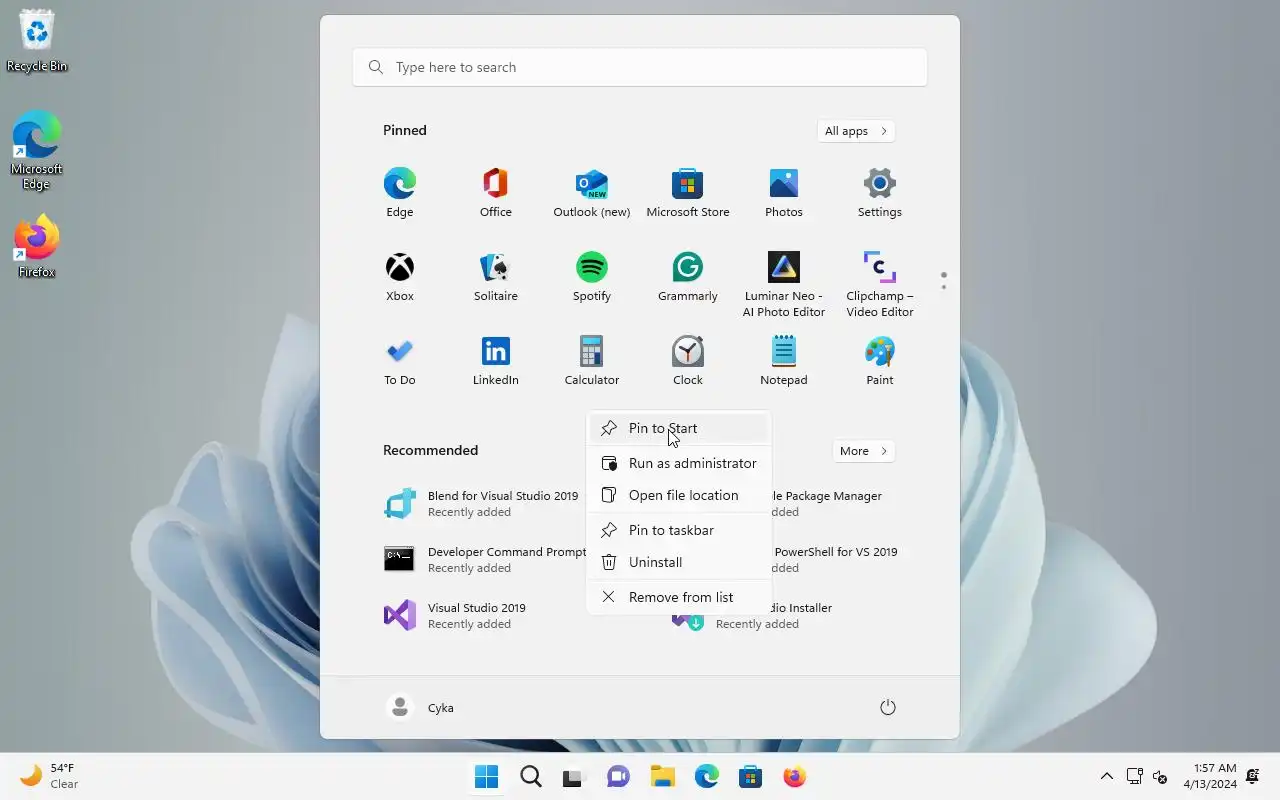
Task: Show hidden tray icons chevron
Action: [x=1106, y=777]
